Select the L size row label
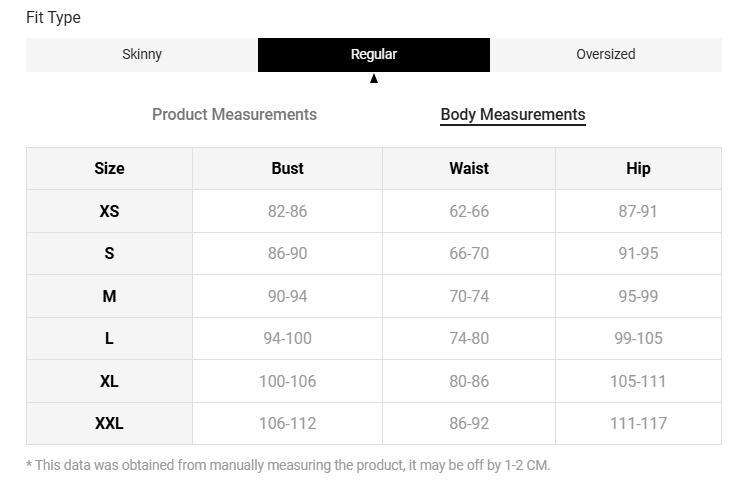The height and width of the screenshot is (501, 741). tap(109, 339)
